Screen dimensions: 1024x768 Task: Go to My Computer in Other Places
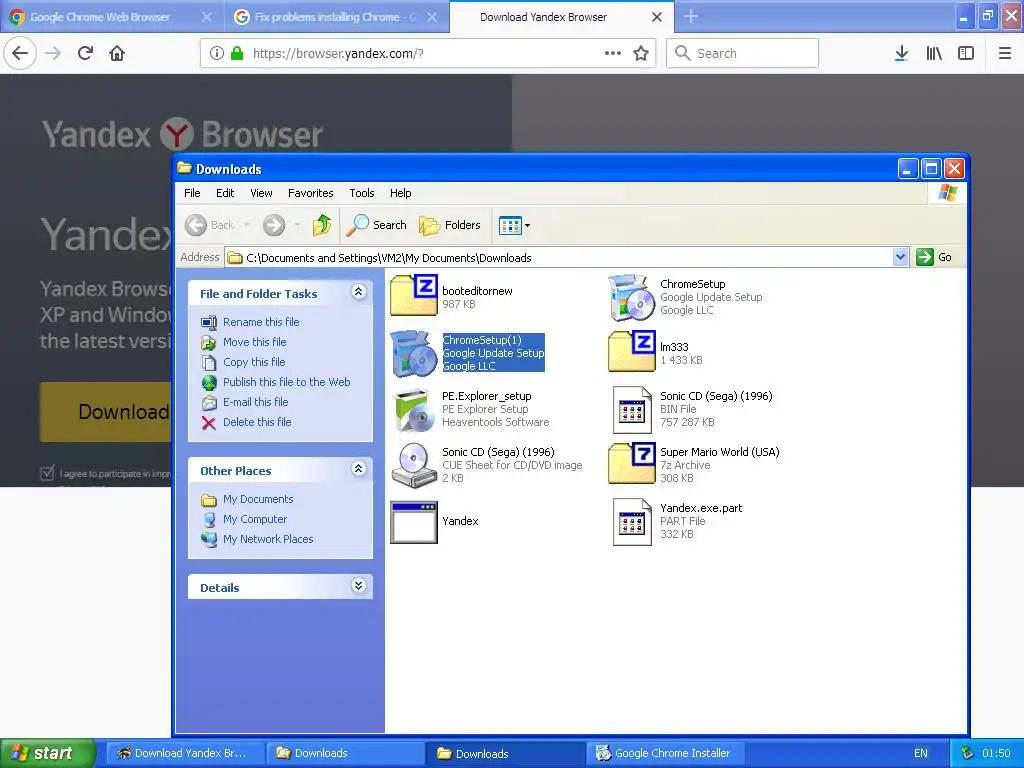click(x=255, y=519)
